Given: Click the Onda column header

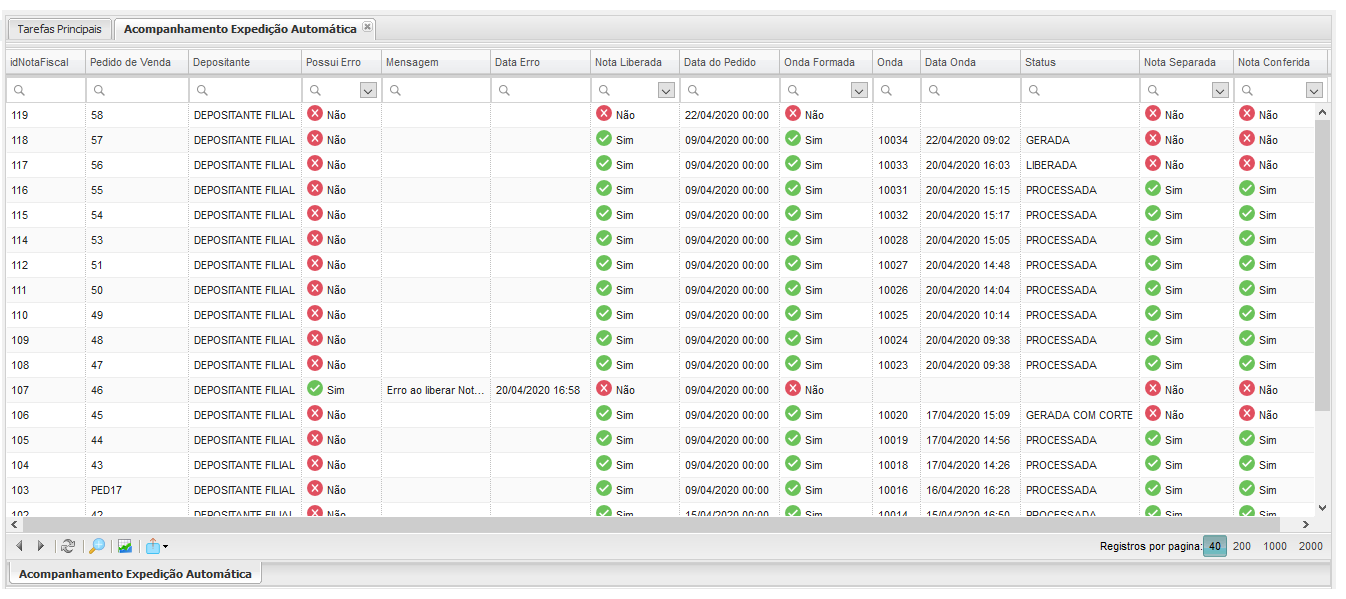Looking at the screenshot, I should click(896, 62).
